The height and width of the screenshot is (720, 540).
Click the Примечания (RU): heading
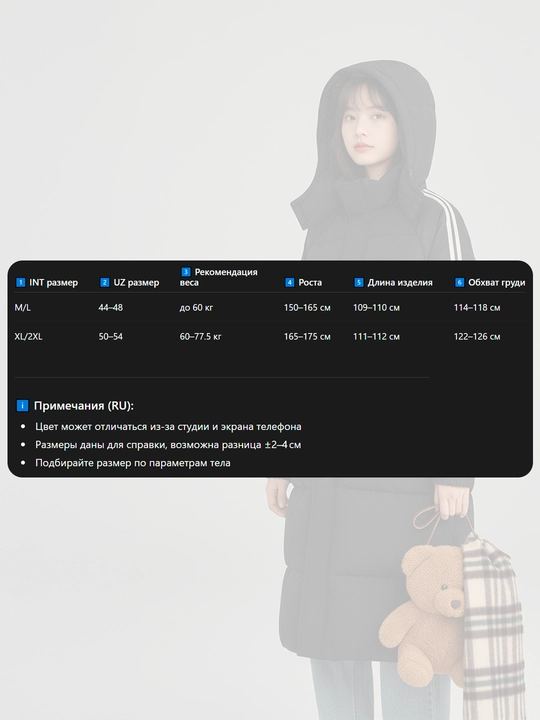click(x=84, y=406)
